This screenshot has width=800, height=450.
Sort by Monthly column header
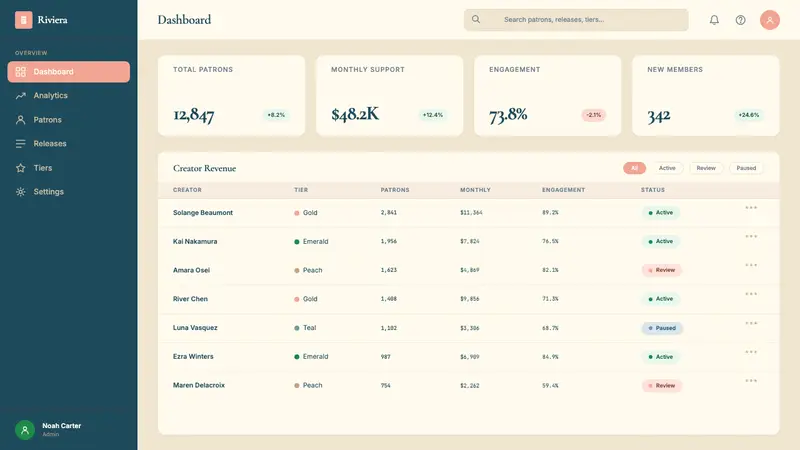coord(475,190)
